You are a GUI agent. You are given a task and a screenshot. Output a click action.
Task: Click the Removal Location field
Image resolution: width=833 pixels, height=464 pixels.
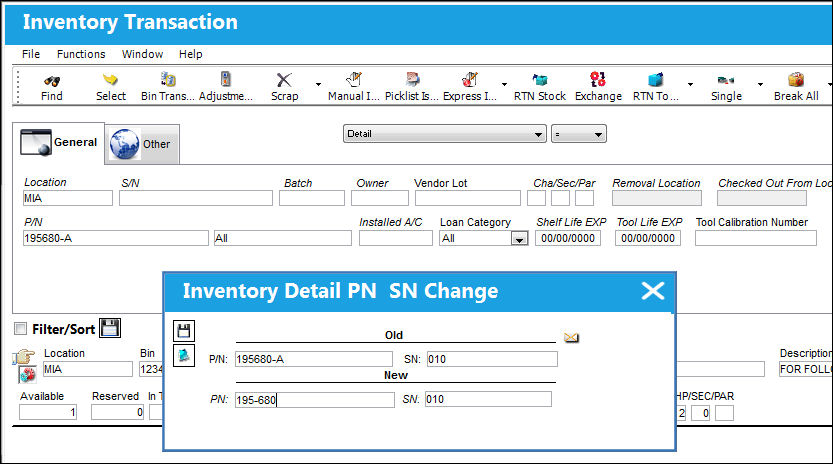pos(657,198)
